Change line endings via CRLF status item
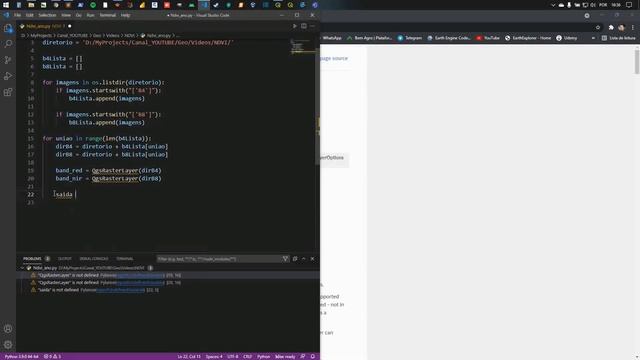Viewport: 640px width, 360px height. click(247, 356)
